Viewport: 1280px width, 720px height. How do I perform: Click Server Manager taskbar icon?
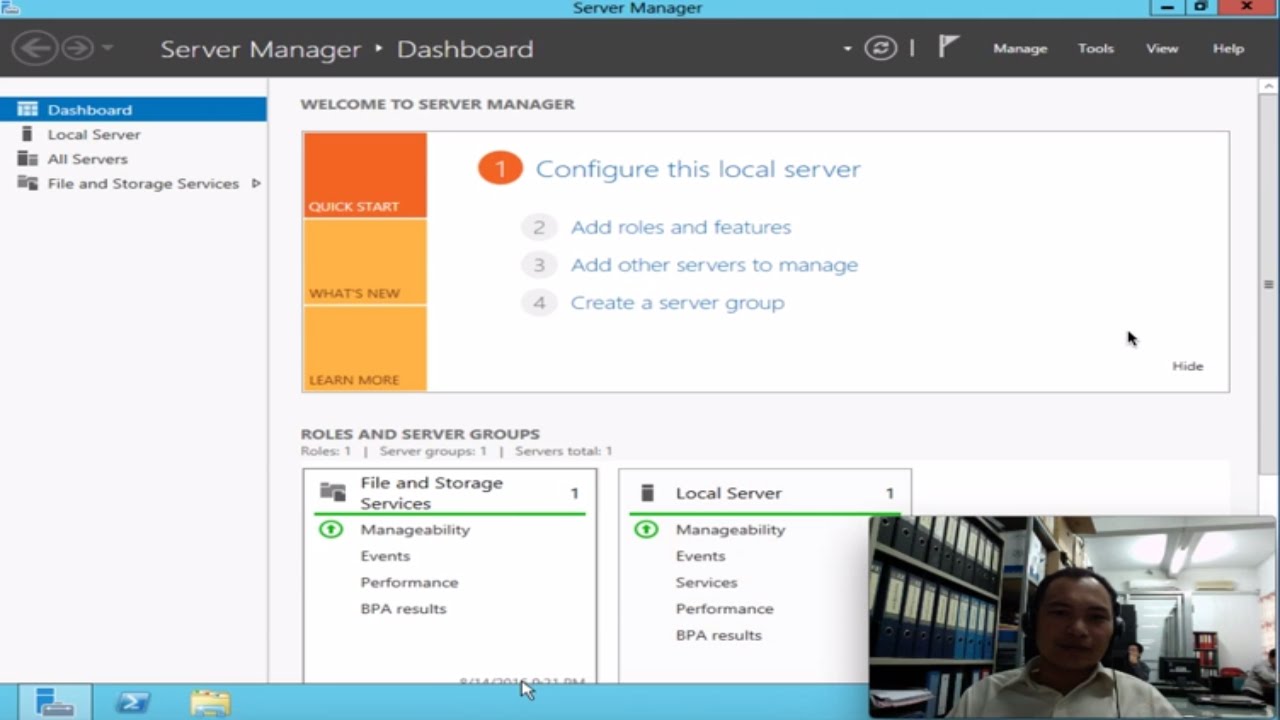click(54, 702)
